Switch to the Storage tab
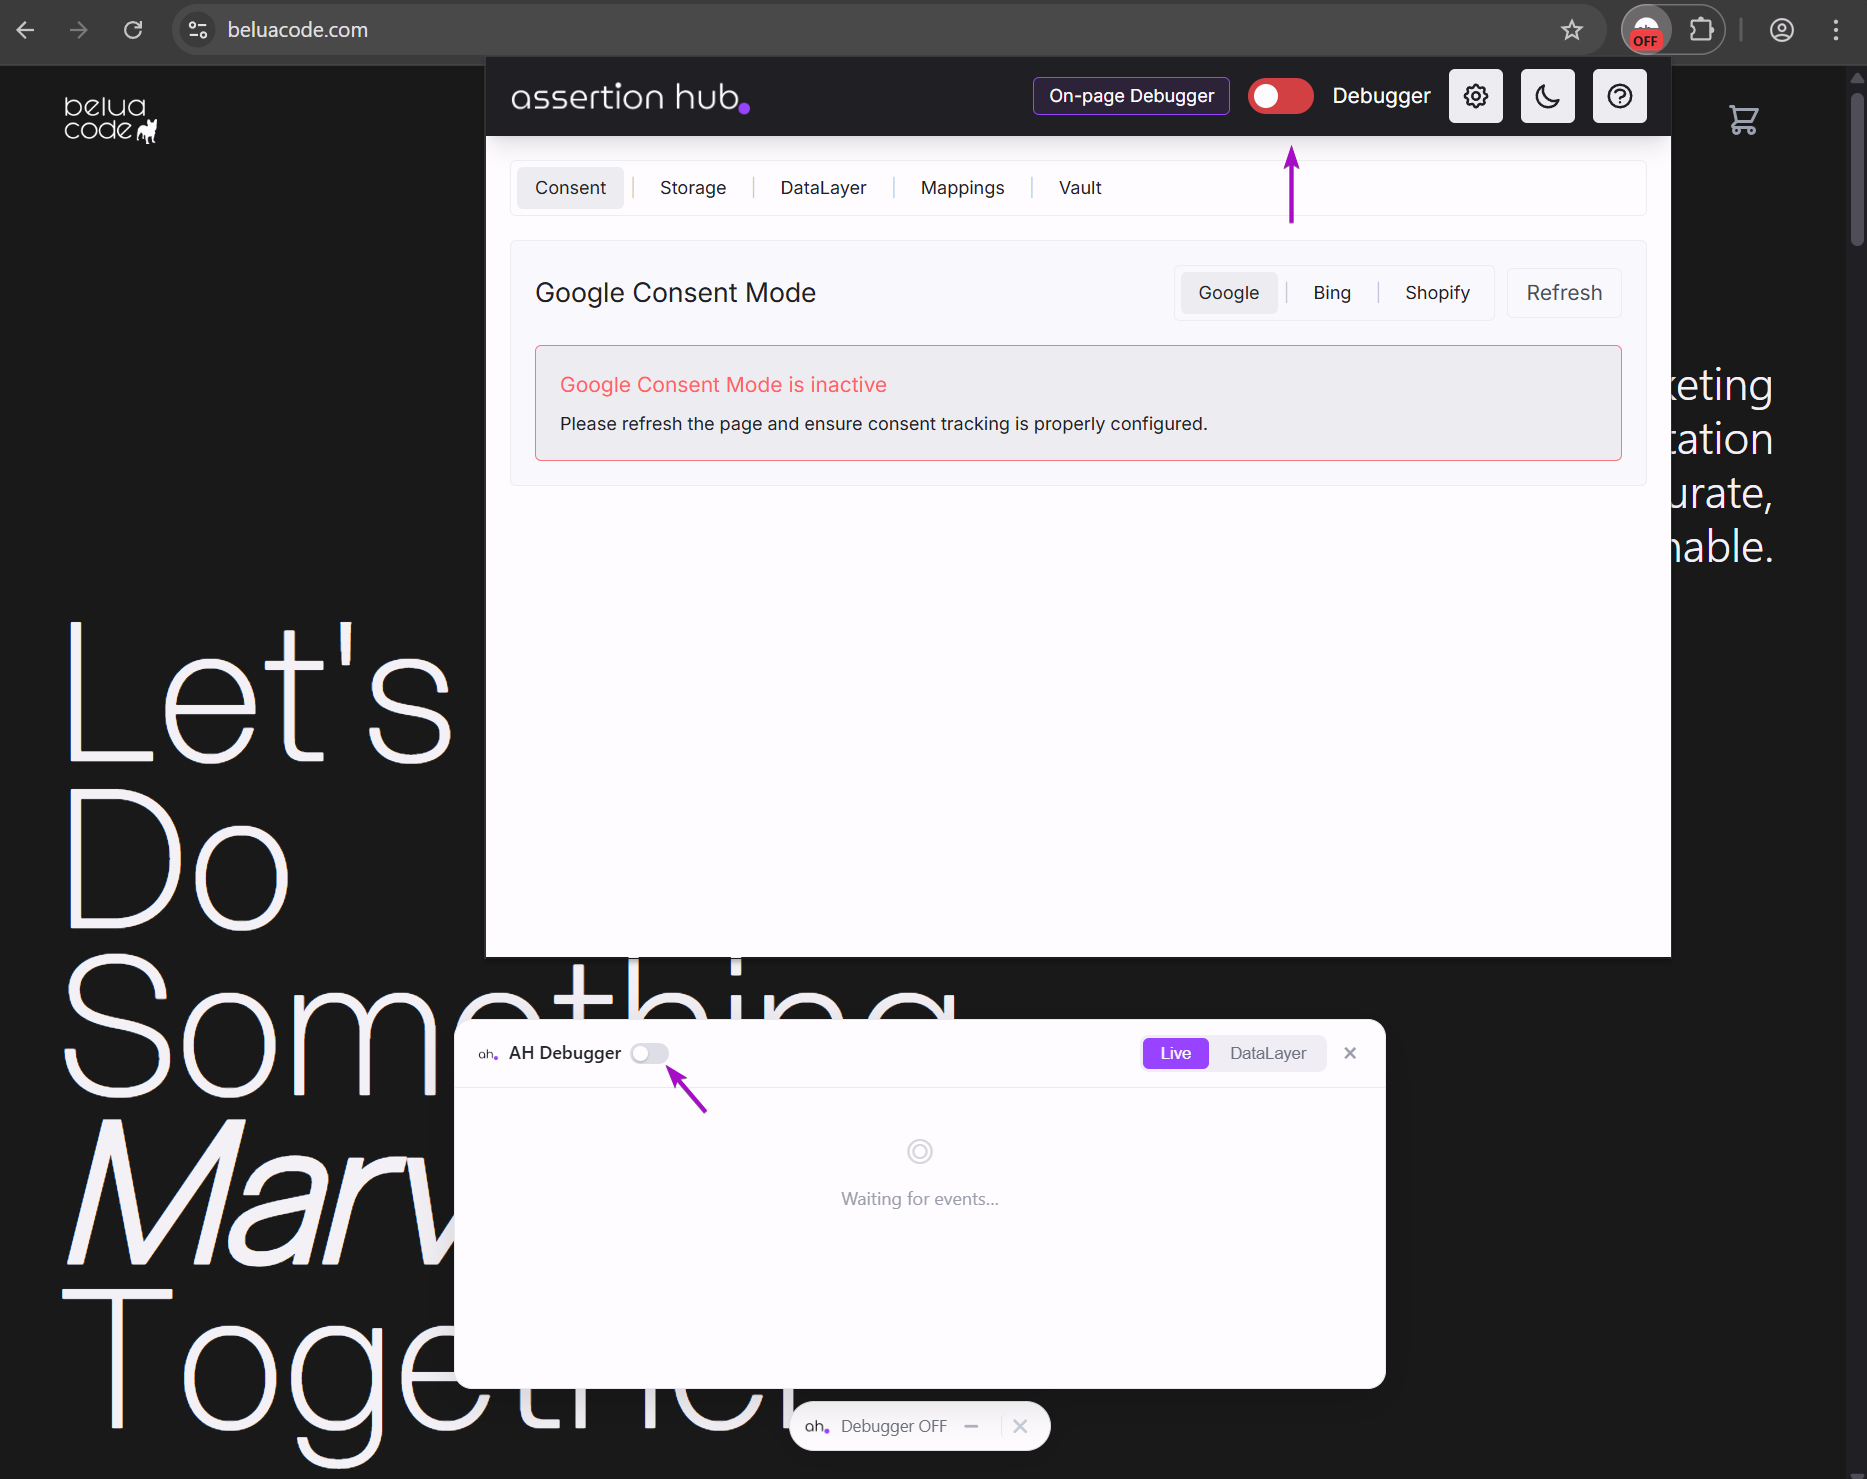 [x=692, y=187]
